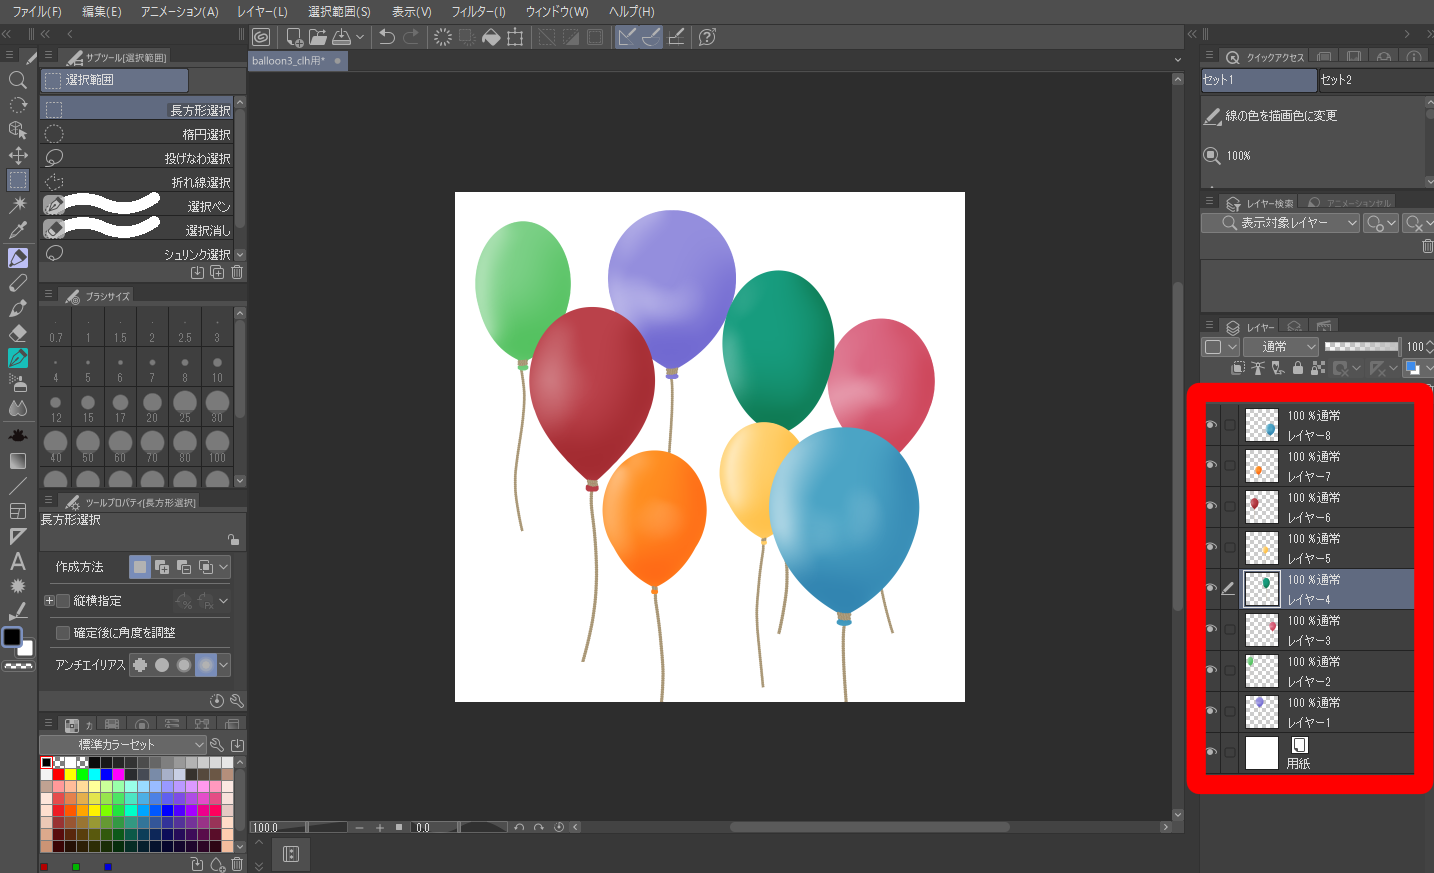1434x873 pixels.
Task: Select the レイヤー6 layer thumbnail
Action: (x=1261, y=507)
